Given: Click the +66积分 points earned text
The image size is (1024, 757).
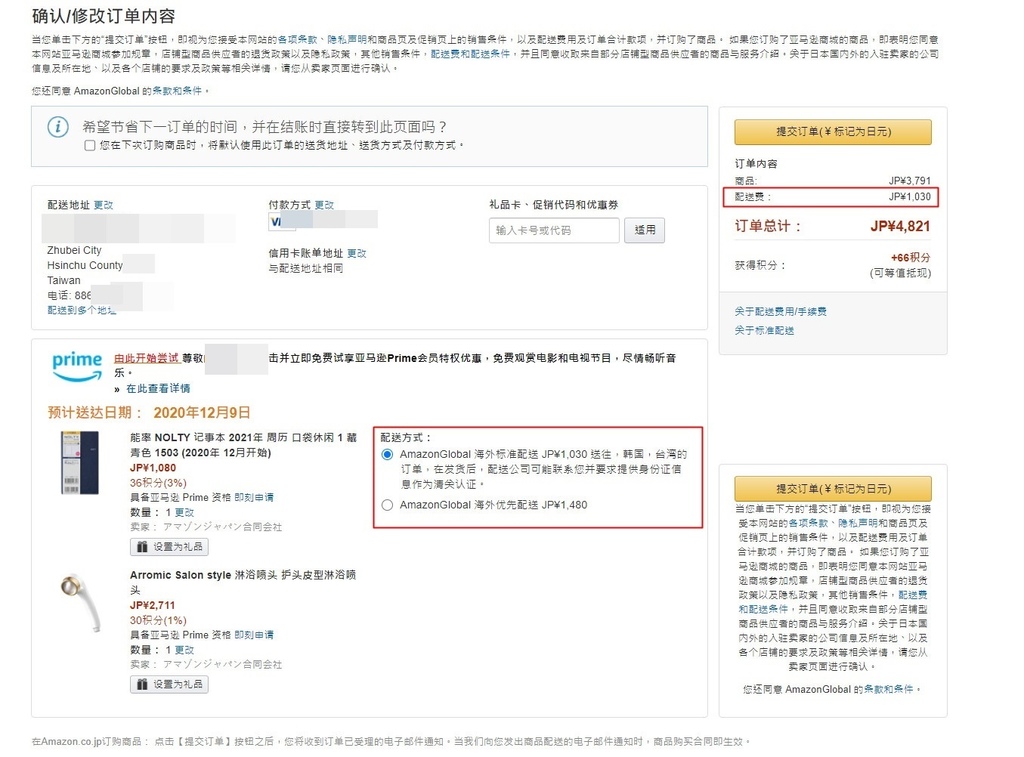Looking at the screenshot, I should tap(910, 258).
